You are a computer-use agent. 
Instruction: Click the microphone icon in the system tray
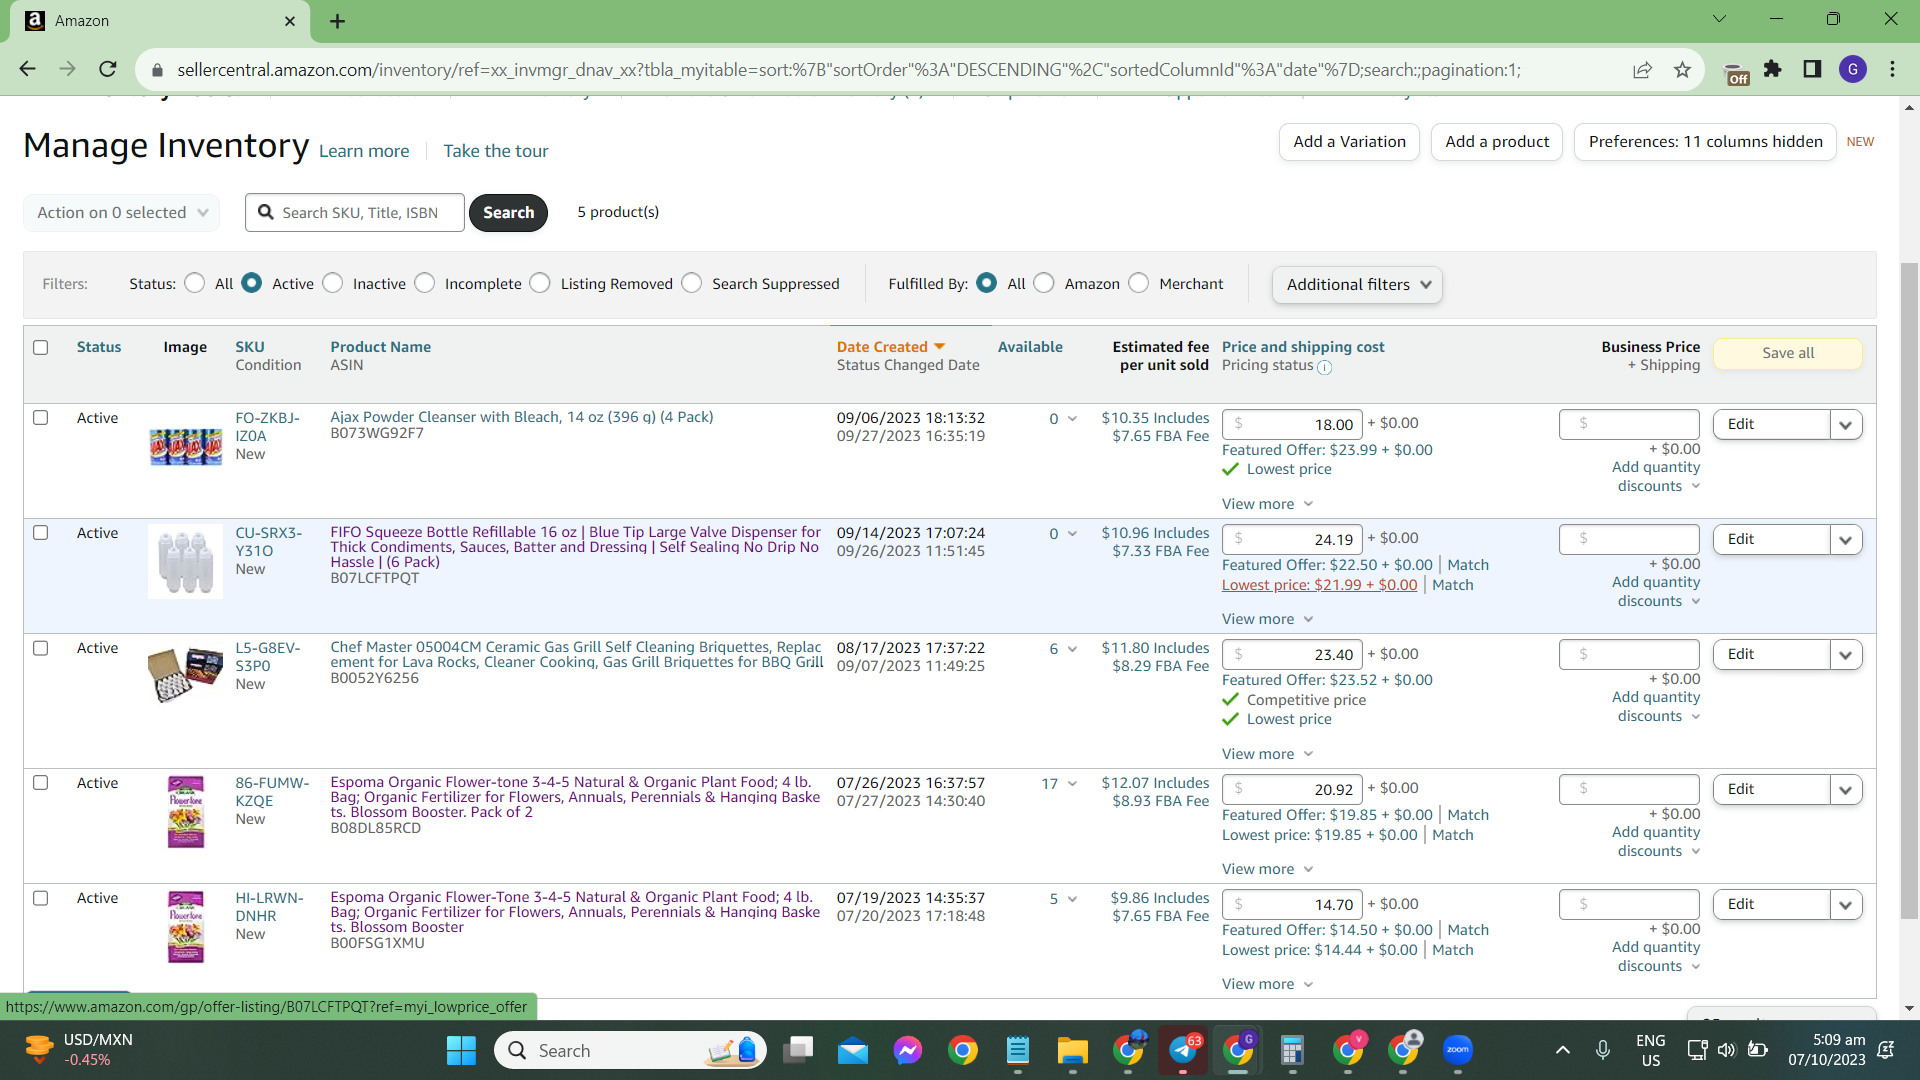click(1603, 1050)
